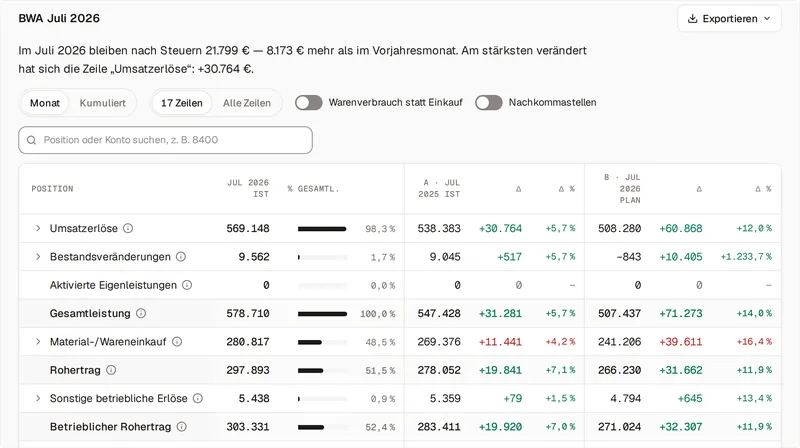The image size is (800, 448).
Task: Expand the Umsatzerlöse row
Action: pyautogui.click(x=38, y=228)
